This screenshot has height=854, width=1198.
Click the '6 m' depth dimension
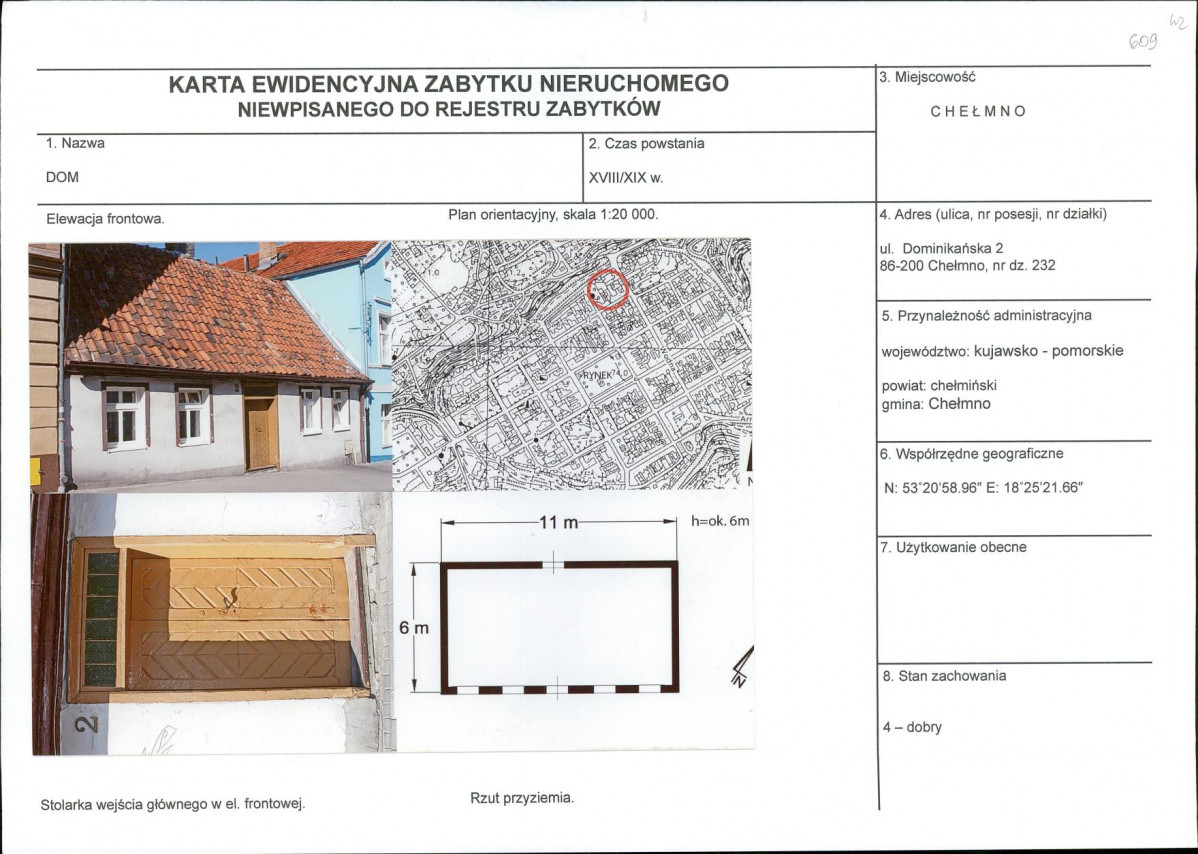[414, 629]
